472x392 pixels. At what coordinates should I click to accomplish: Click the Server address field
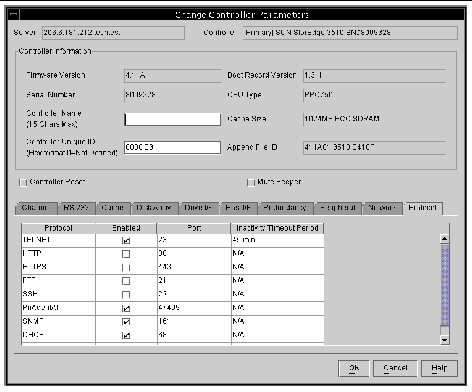coord(113,33)
